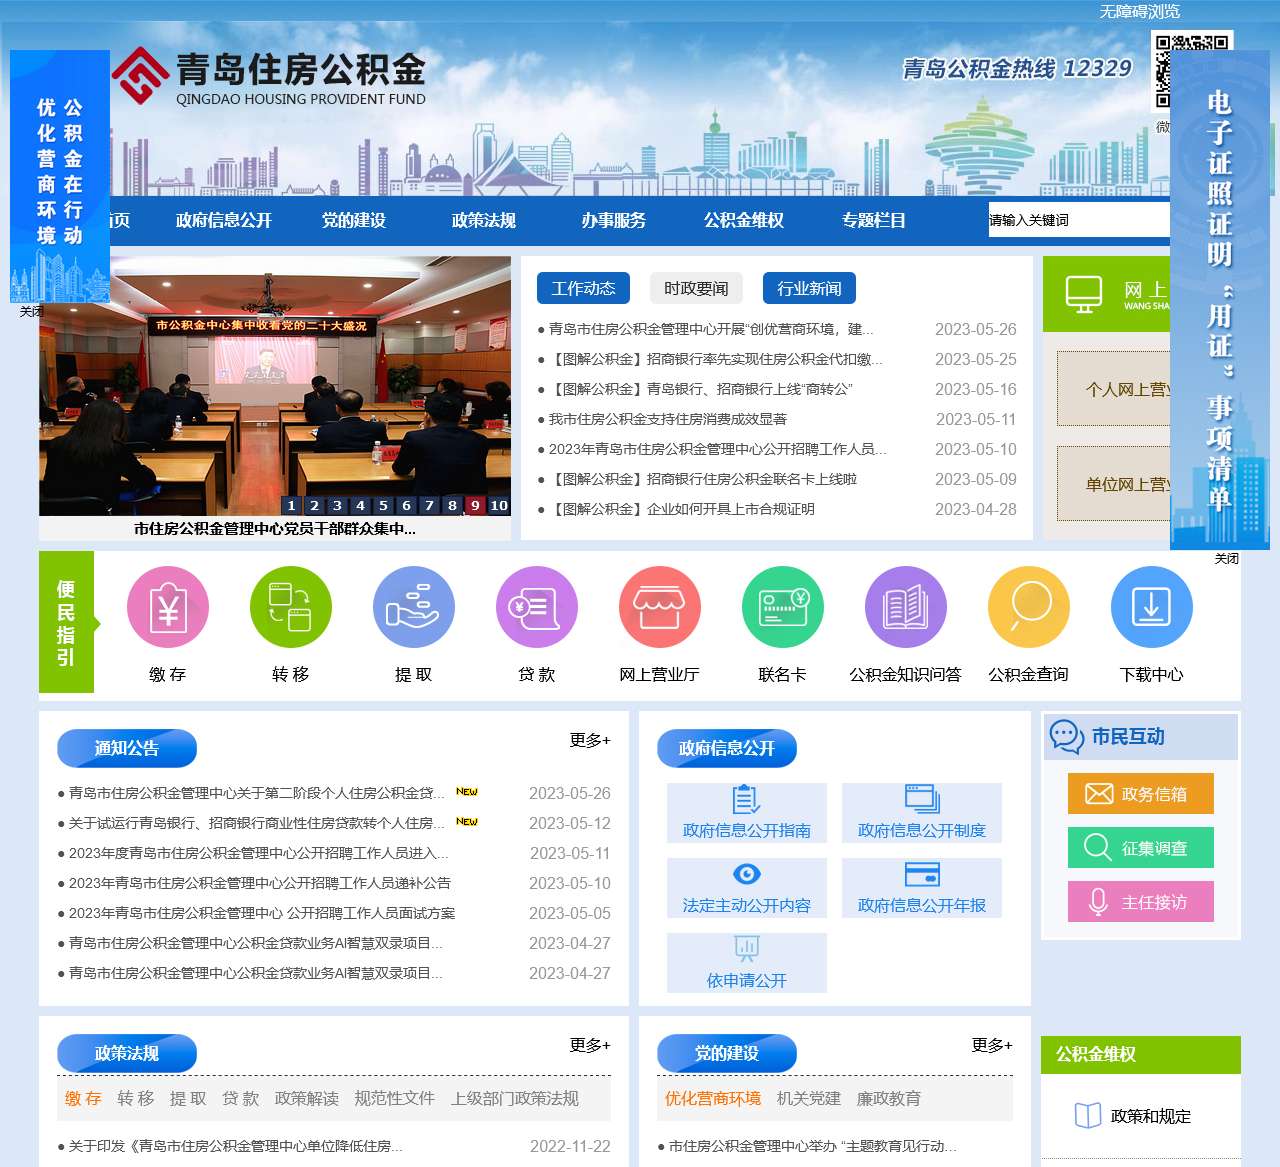Image resolution: width=1280 pixels, height=1167 pixels.
Task: Click the keyword search input box
Action: [1075, 220]
